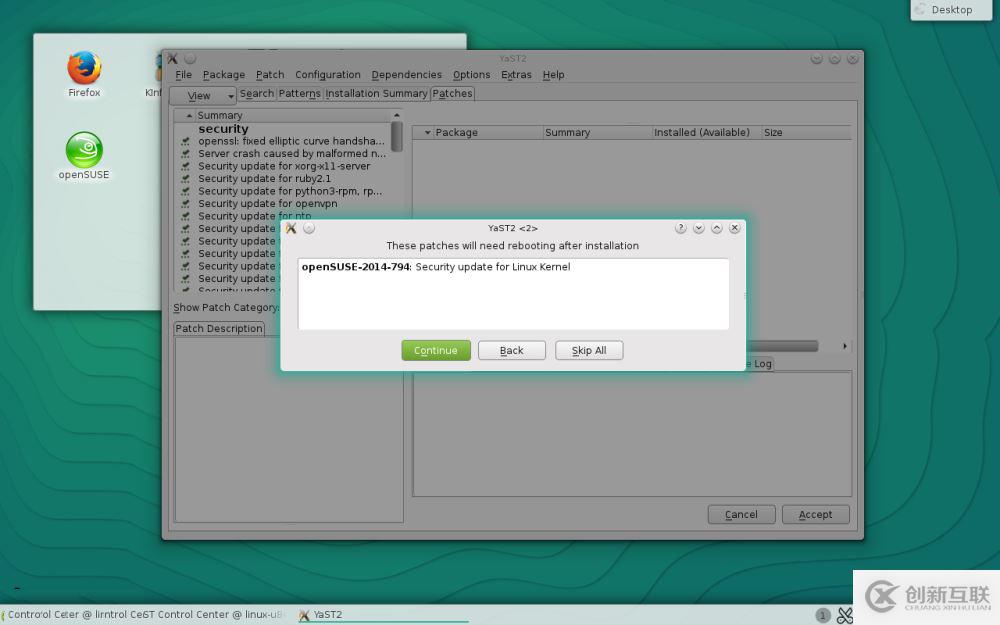This screenshot has height=625, width=1000.
Task: Toggle status icon for ntp security update
Action: 186,216
